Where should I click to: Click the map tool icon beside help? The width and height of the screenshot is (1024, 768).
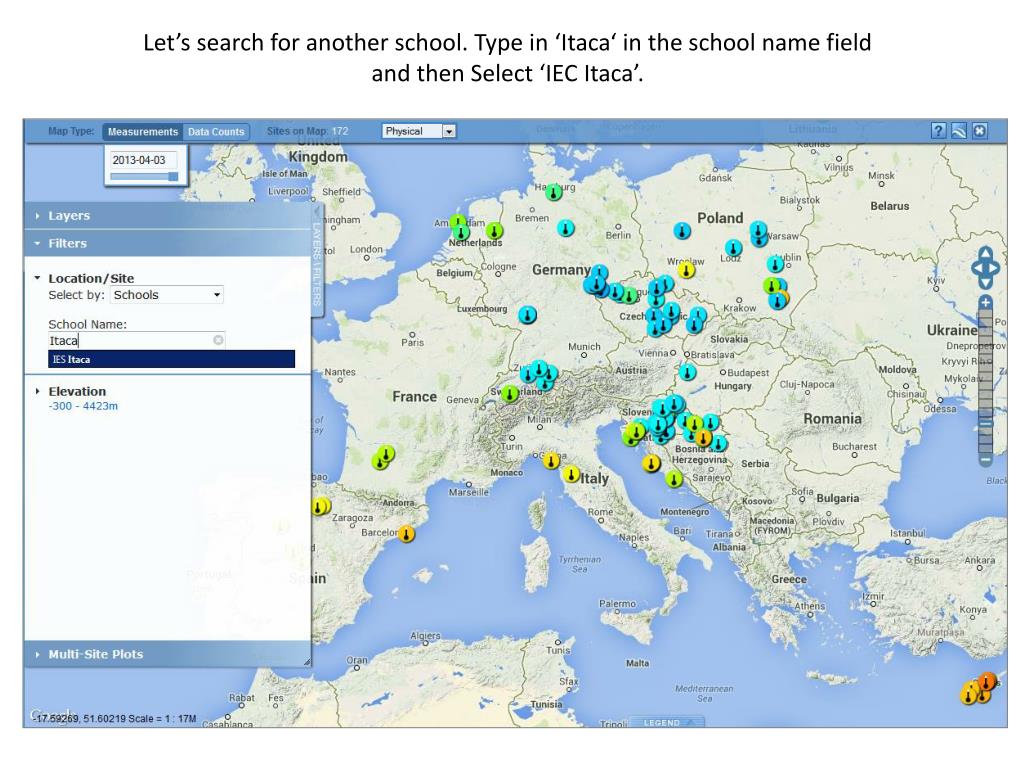(x=959, y=131)
